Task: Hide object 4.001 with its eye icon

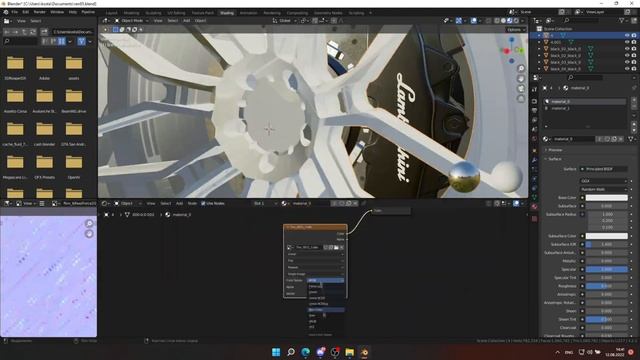Action: point(627,42)
